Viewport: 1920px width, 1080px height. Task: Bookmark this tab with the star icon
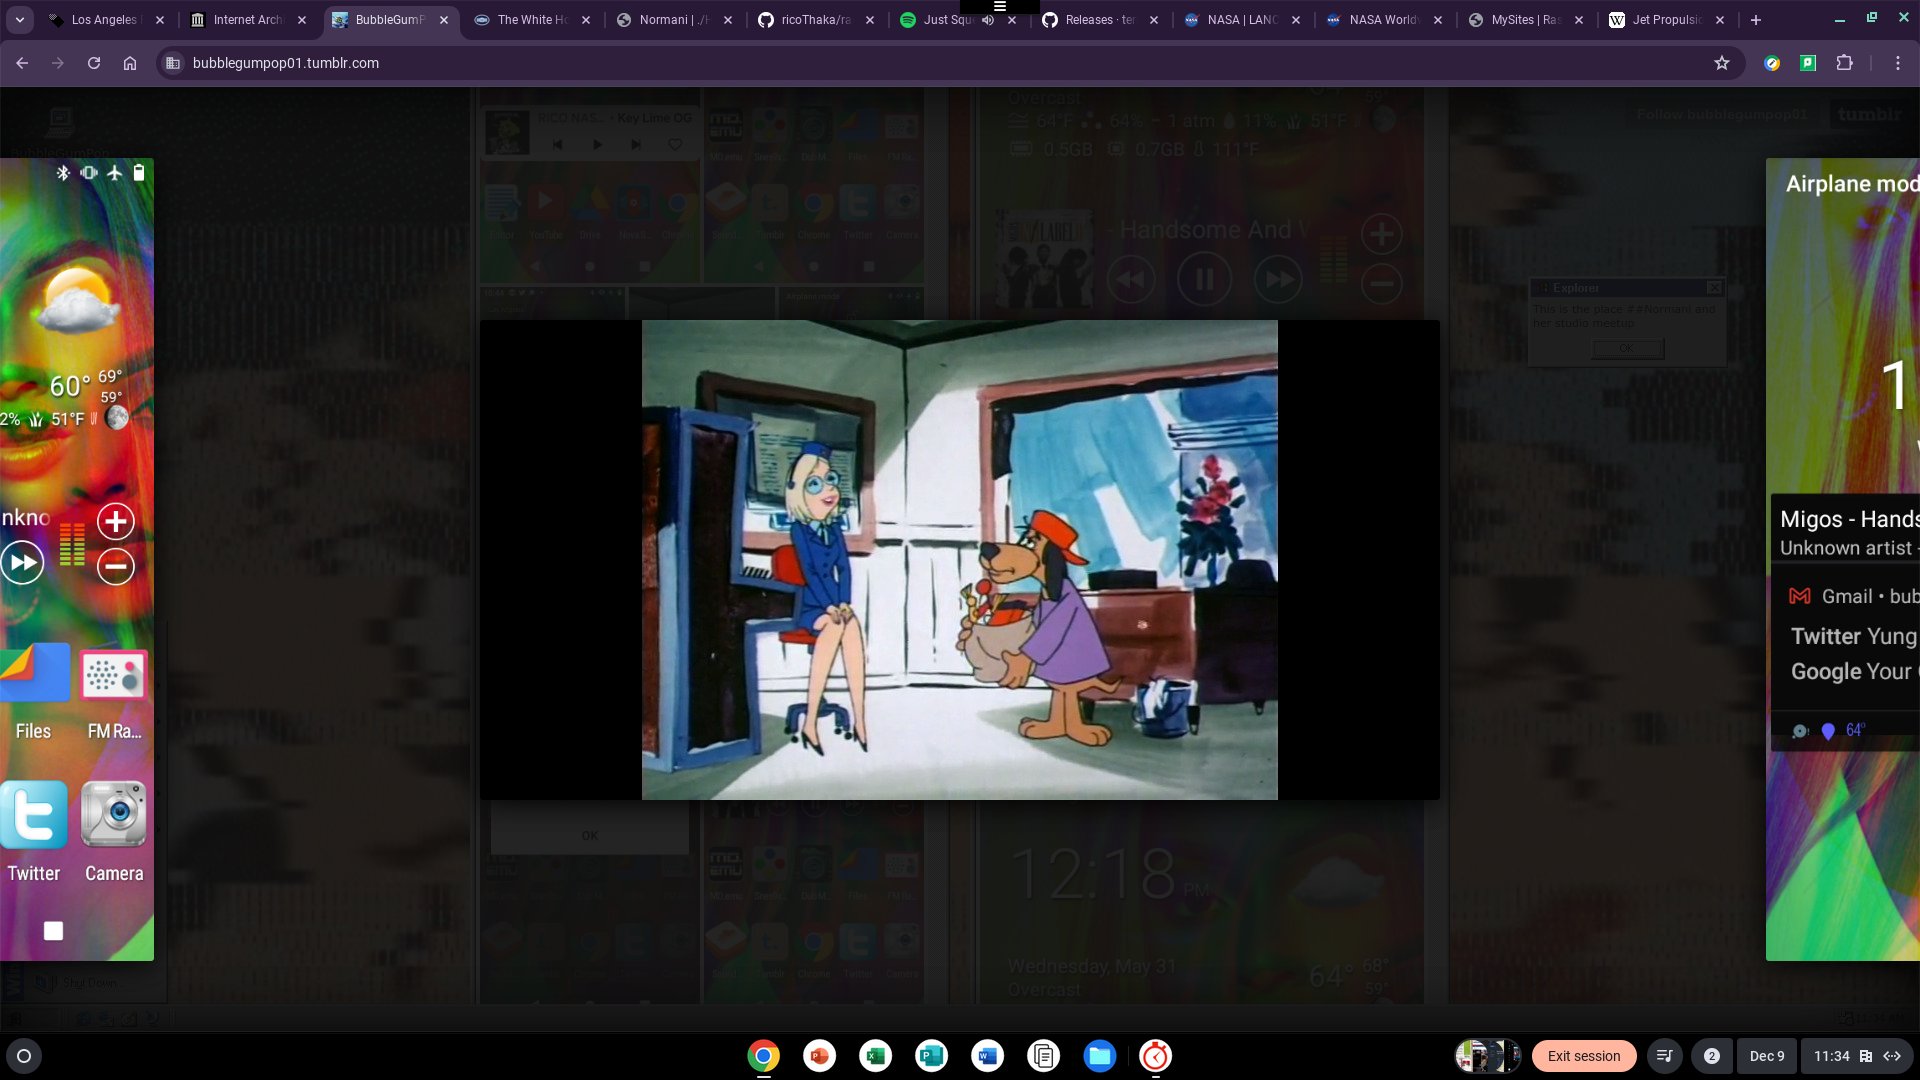pyautogui.click(x=1722, y=63)
